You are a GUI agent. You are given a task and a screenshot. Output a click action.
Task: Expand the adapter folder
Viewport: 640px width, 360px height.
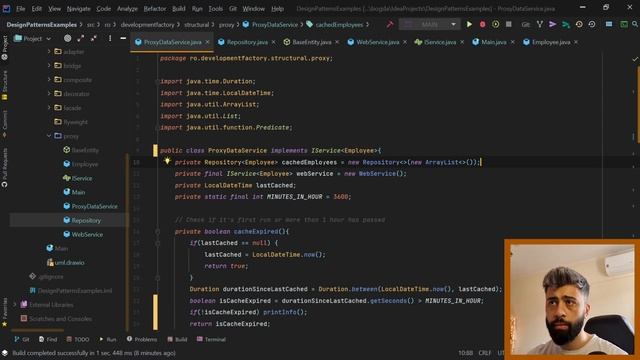point(49,52)
